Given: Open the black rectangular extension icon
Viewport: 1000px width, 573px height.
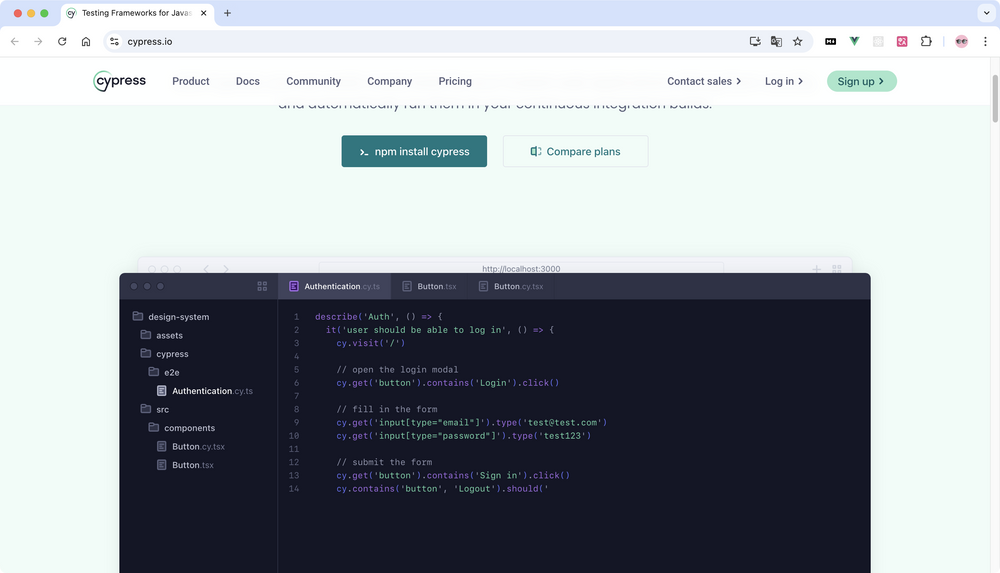Looking at the screenshot, I should tap(830, 41).
